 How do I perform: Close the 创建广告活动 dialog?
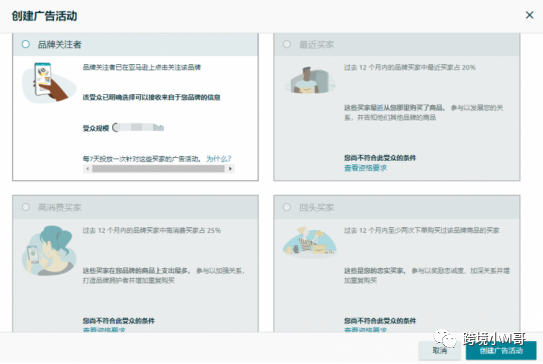529,15
